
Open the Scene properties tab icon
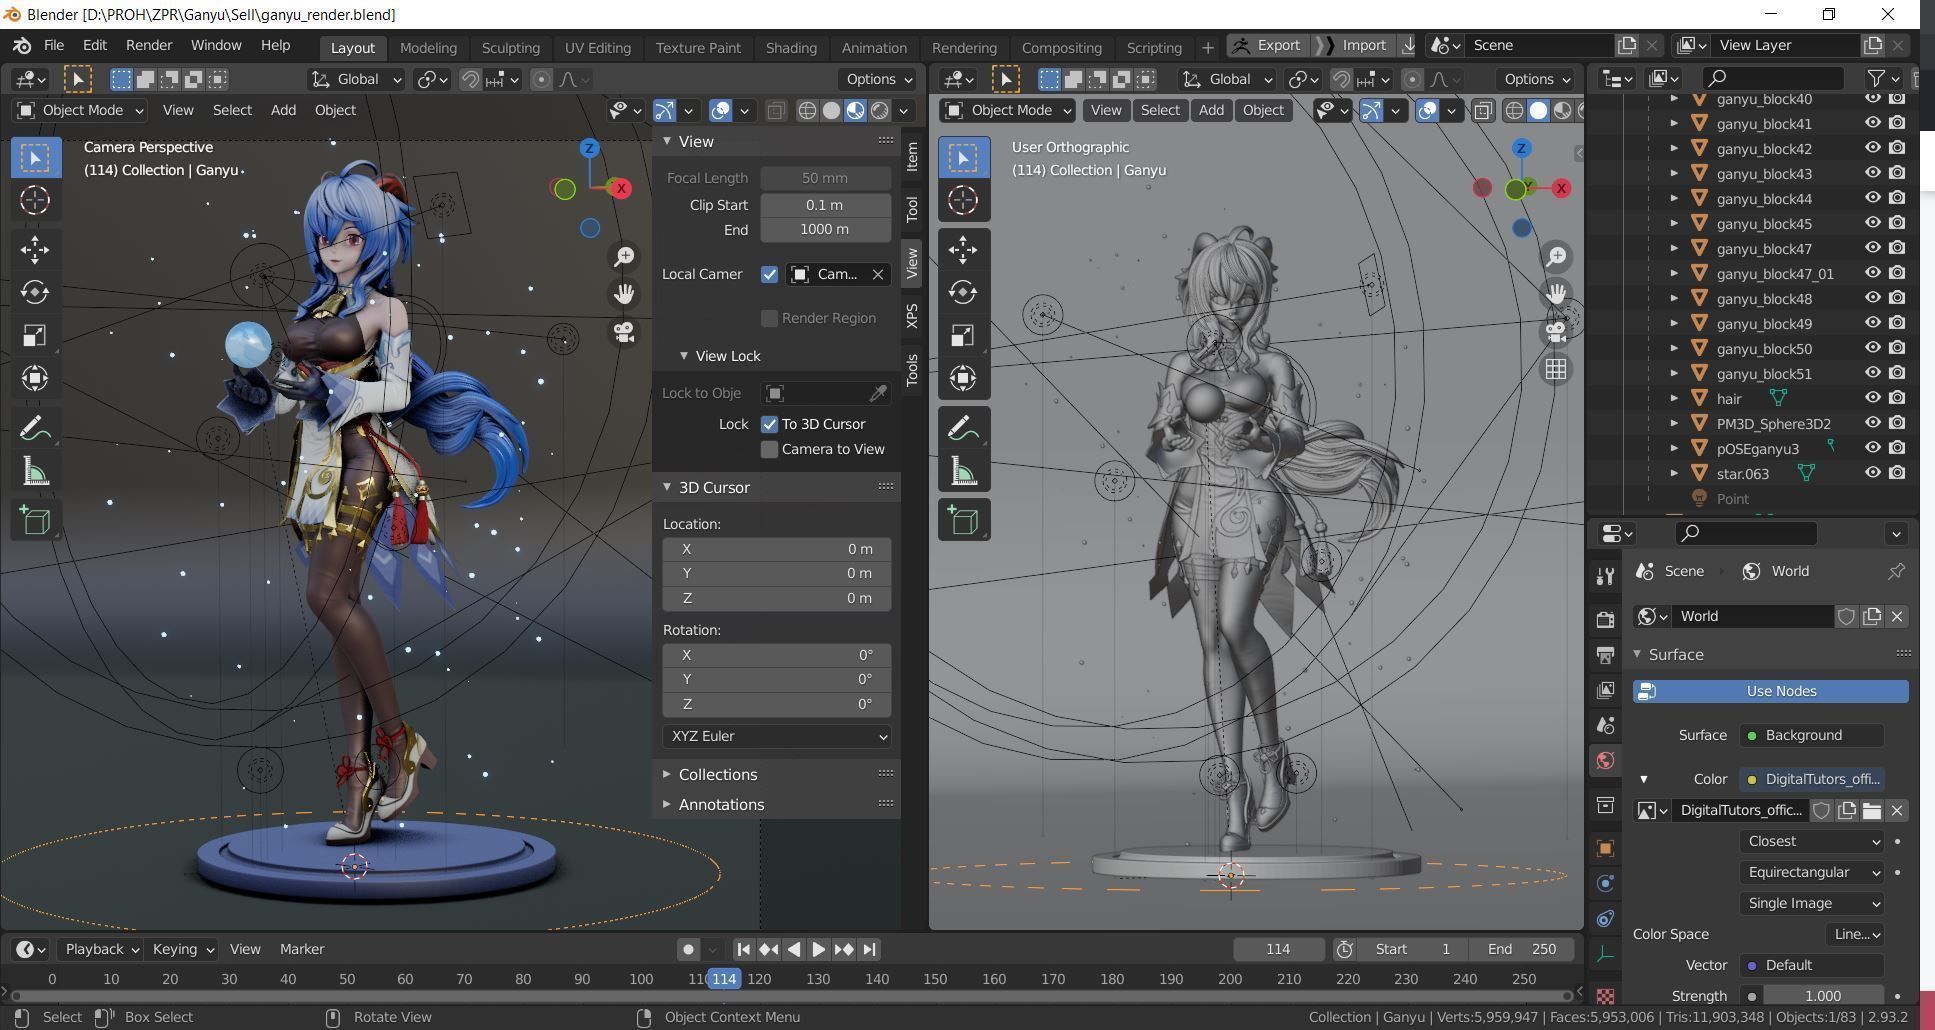[x=1605, y=726]
